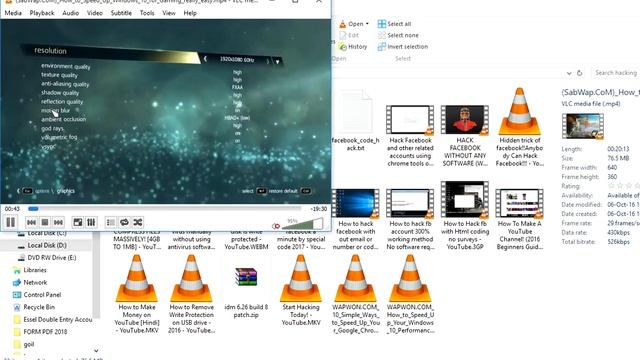Select facebook_code_hack.txt file
The width and height of the screenshot is (640, 360).
pyautogui.click(x=356, y=121)
